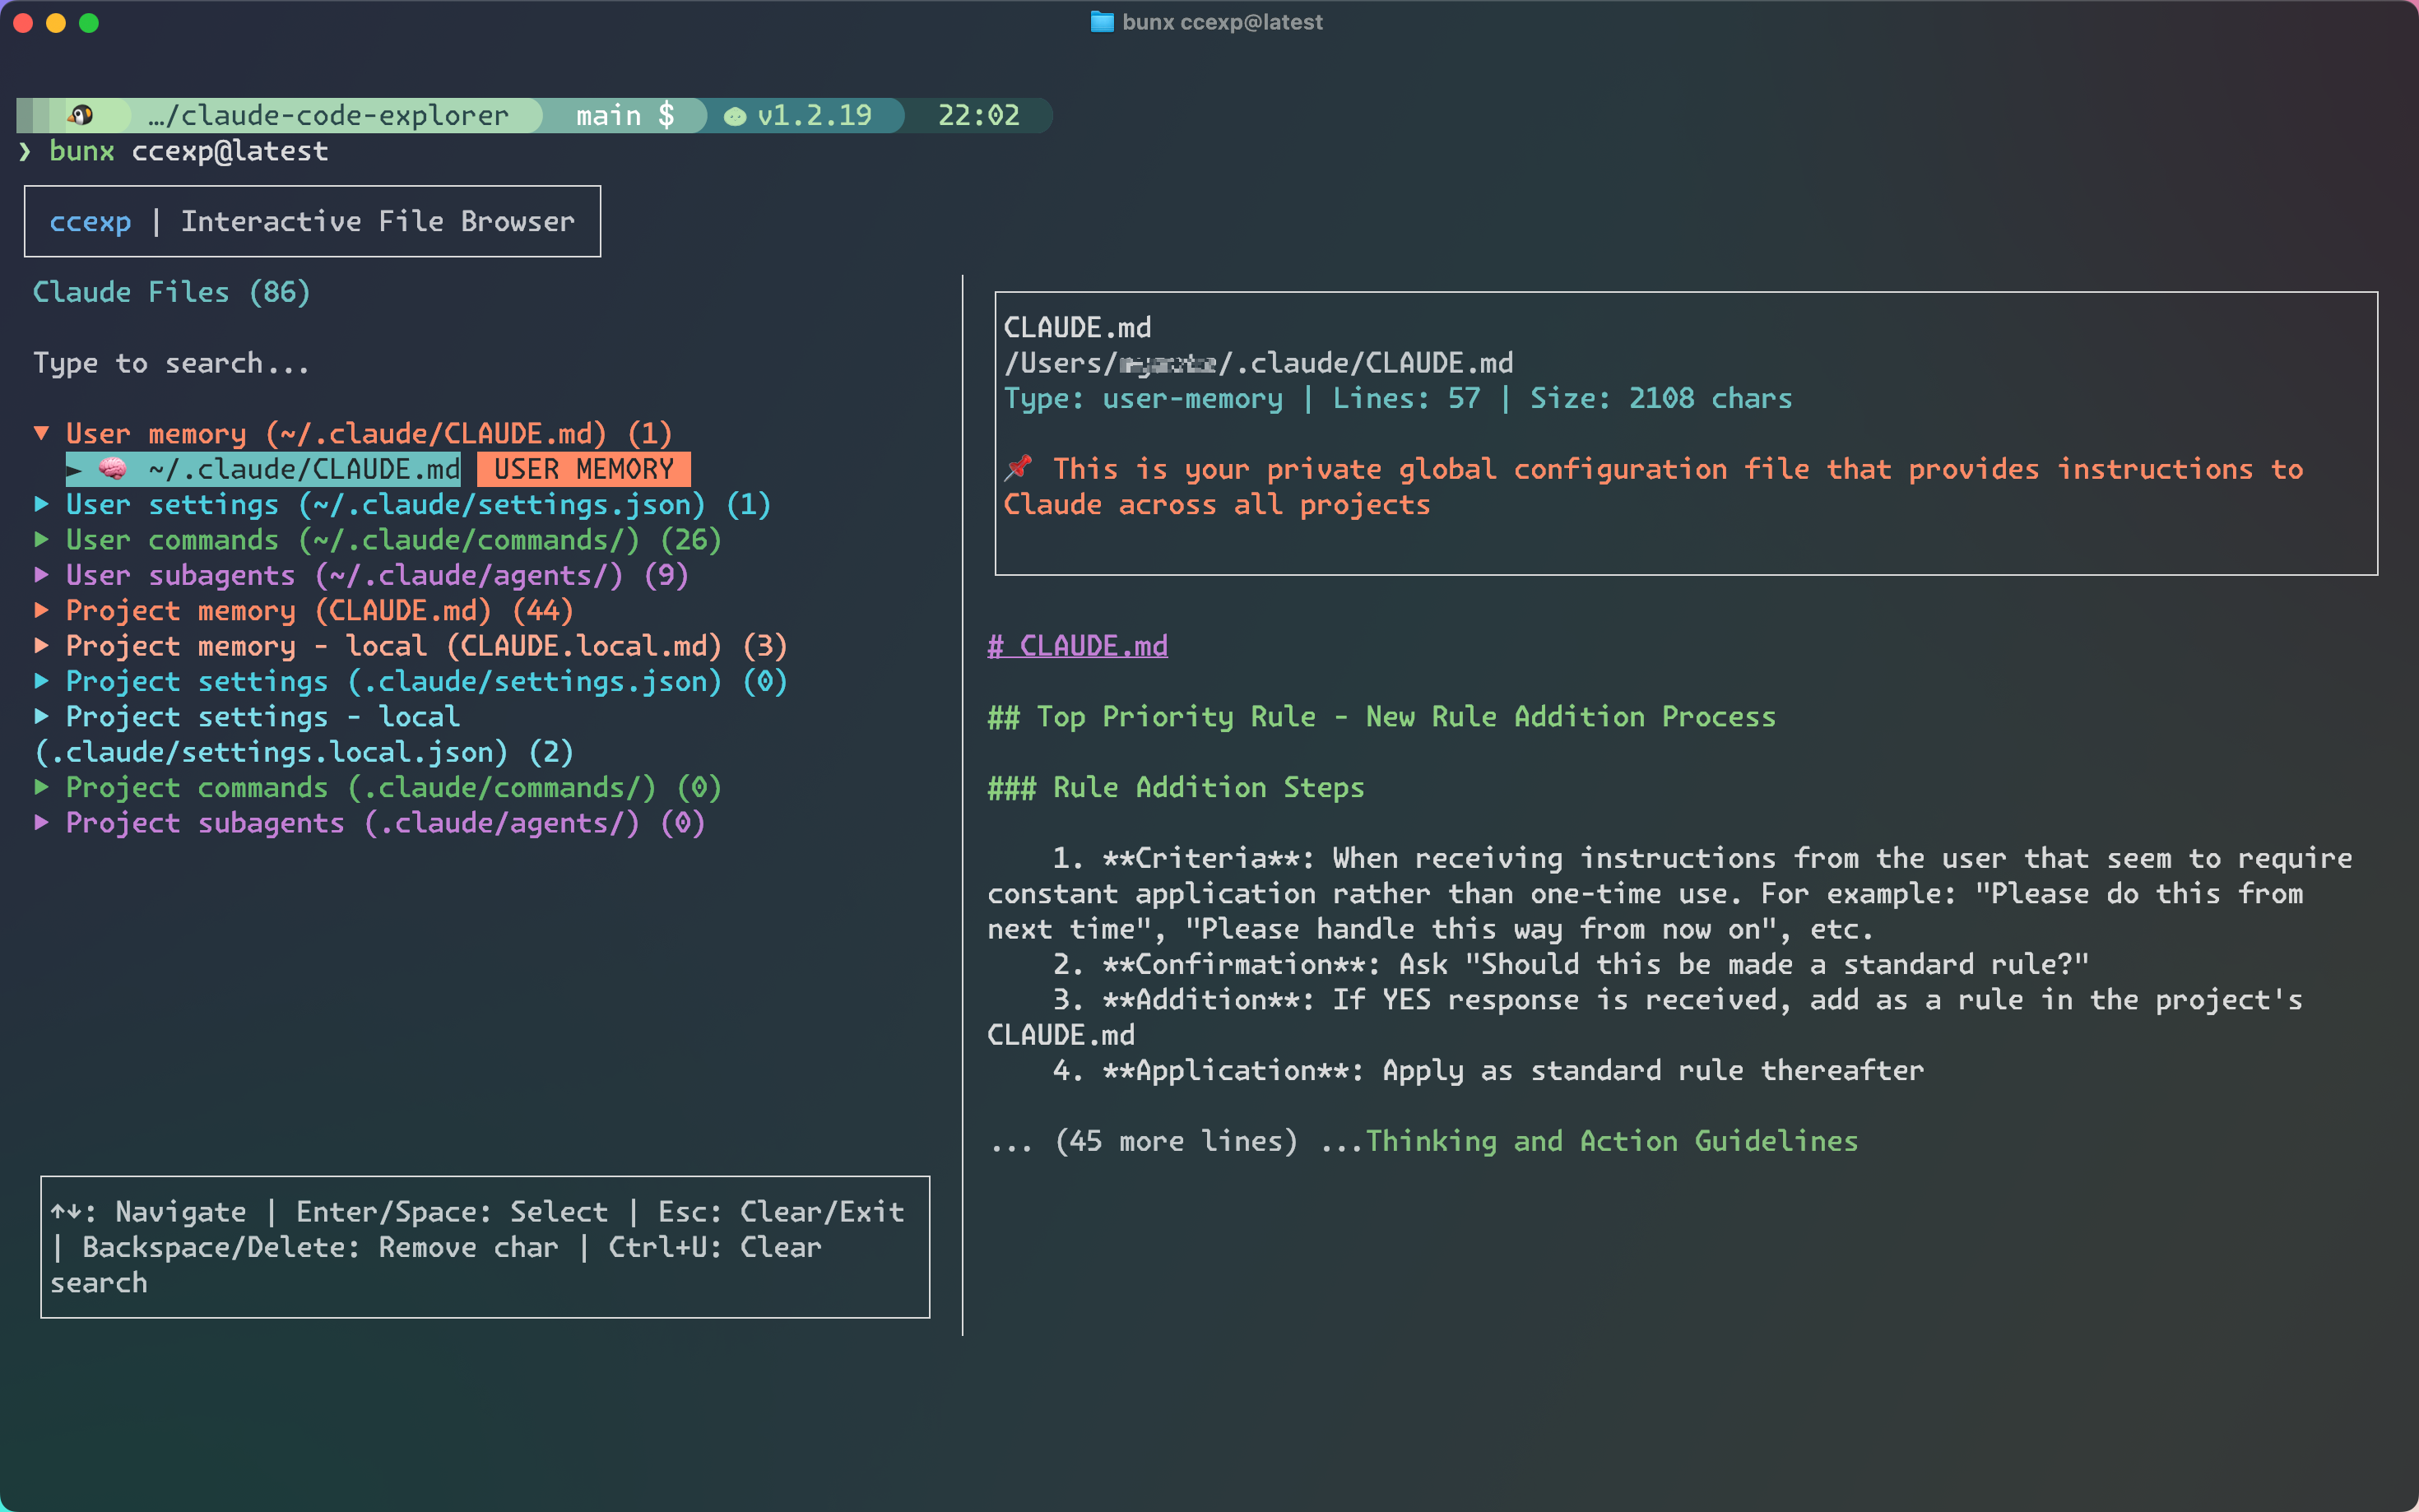The height and width of the screenshot is (1512, 2419).
Task: Click the bunx ccexp@latest title bar
Action: click(x=1222, y=21)
